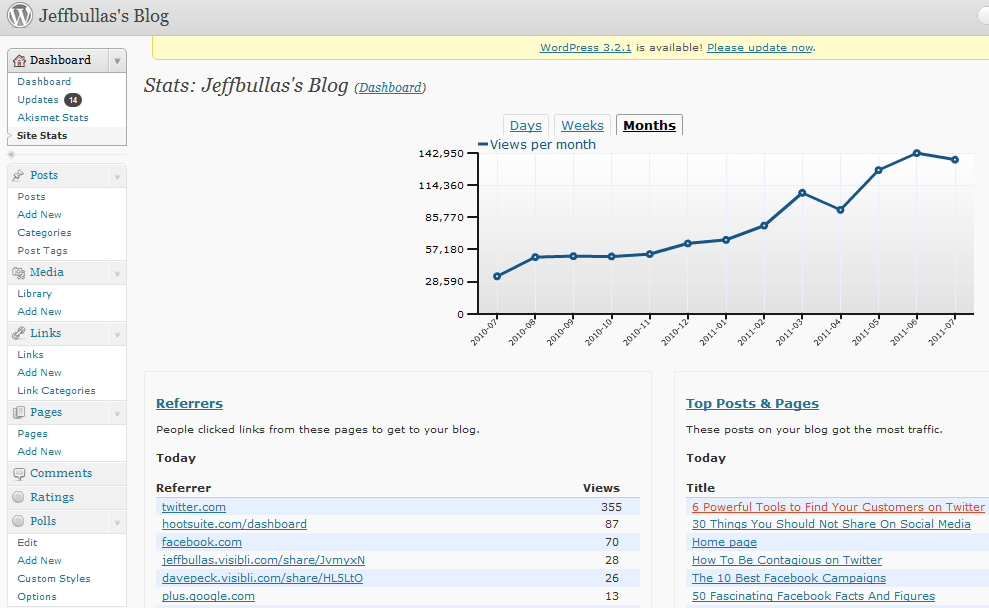Open hootsuite.com/dashboard referrer link

click(234, 524)
